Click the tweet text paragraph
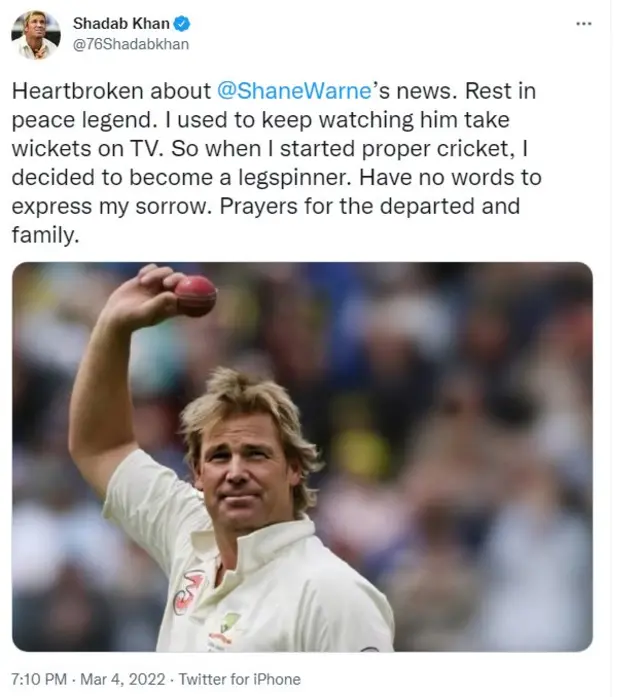This screenshot has width=640, height=697. tap(276, 163)
